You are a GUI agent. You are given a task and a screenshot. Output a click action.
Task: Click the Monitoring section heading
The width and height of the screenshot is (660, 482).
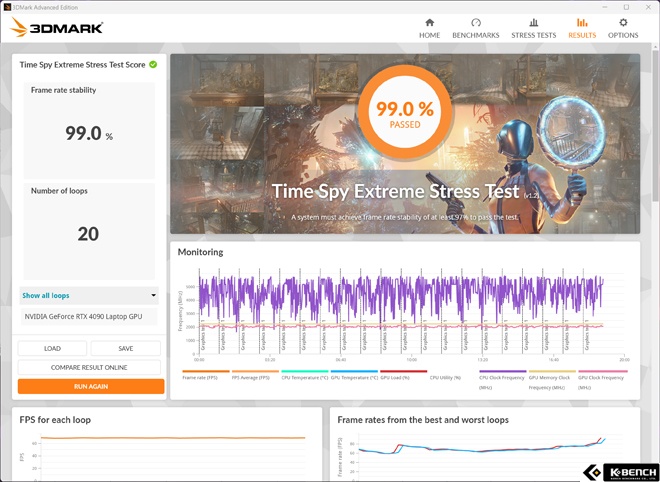pos(200,252)
